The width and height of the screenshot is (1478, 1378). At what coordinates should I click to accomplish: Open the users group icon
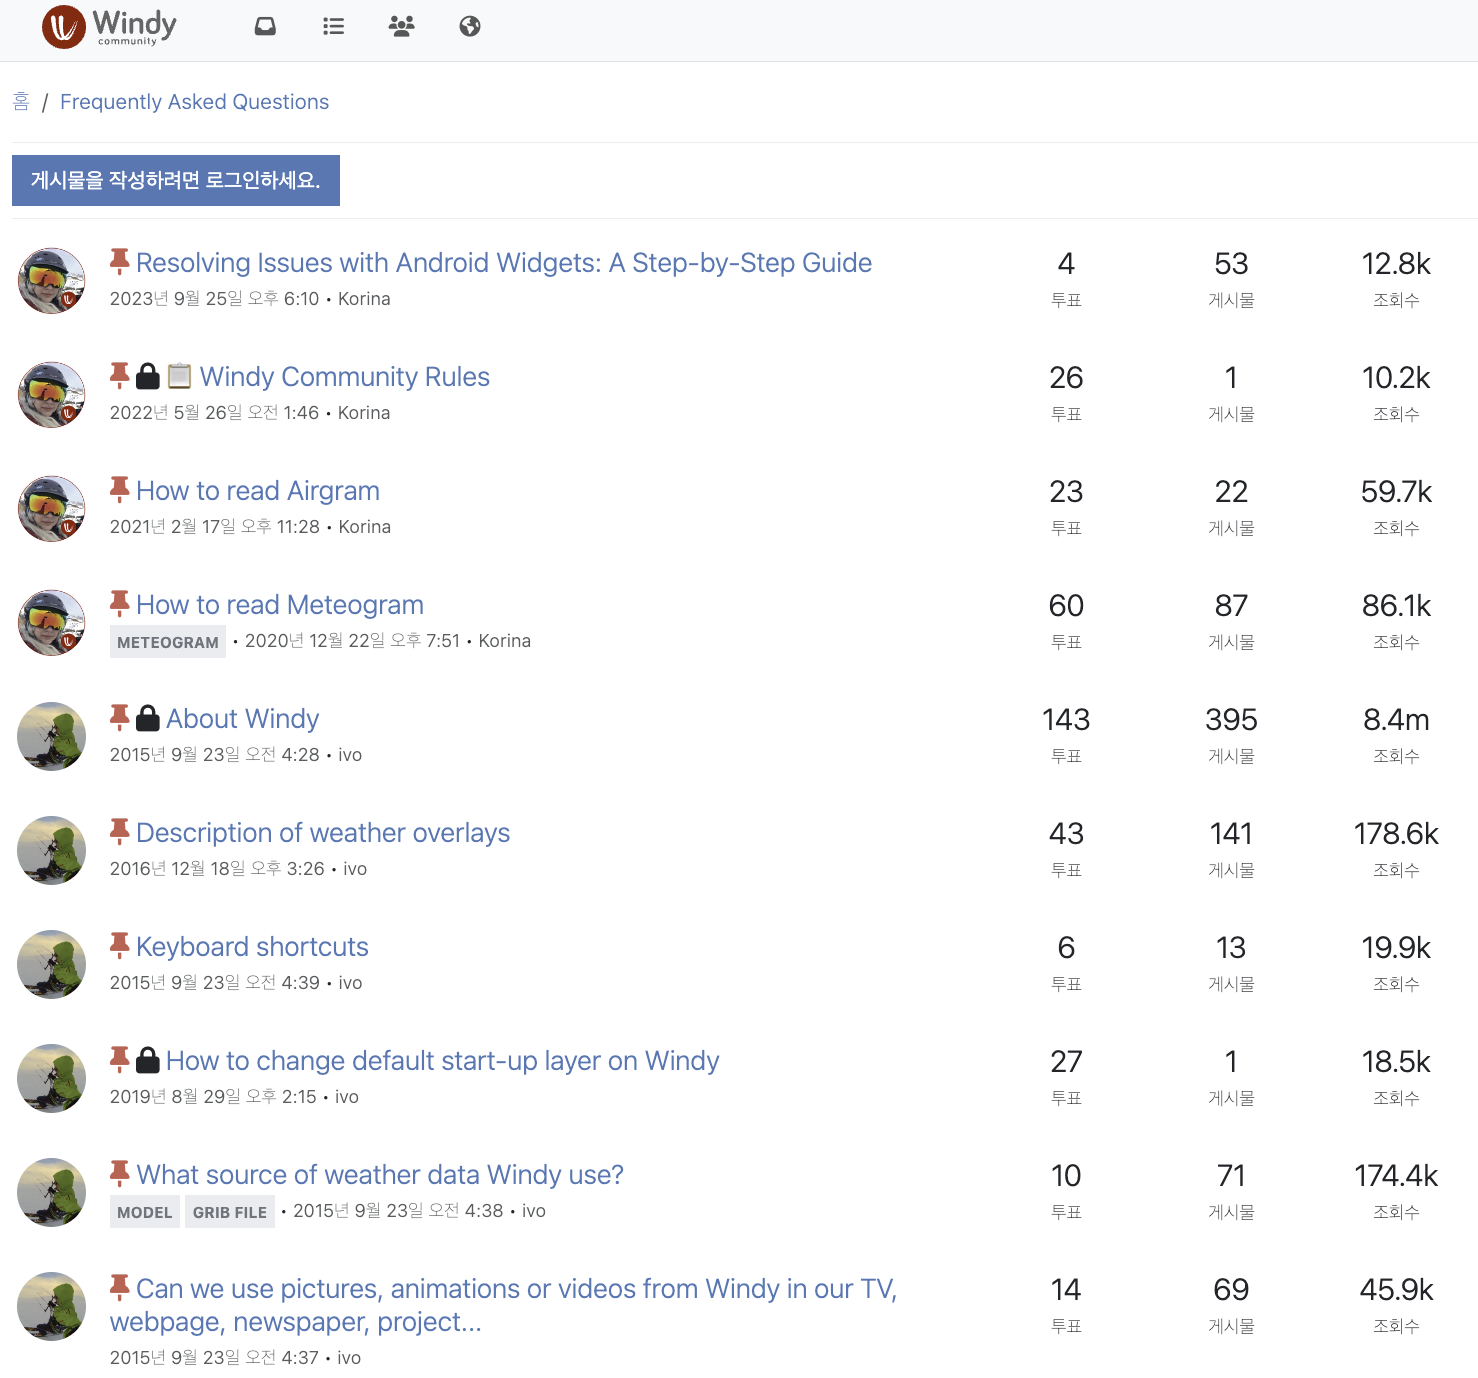(x=401, y=26)
